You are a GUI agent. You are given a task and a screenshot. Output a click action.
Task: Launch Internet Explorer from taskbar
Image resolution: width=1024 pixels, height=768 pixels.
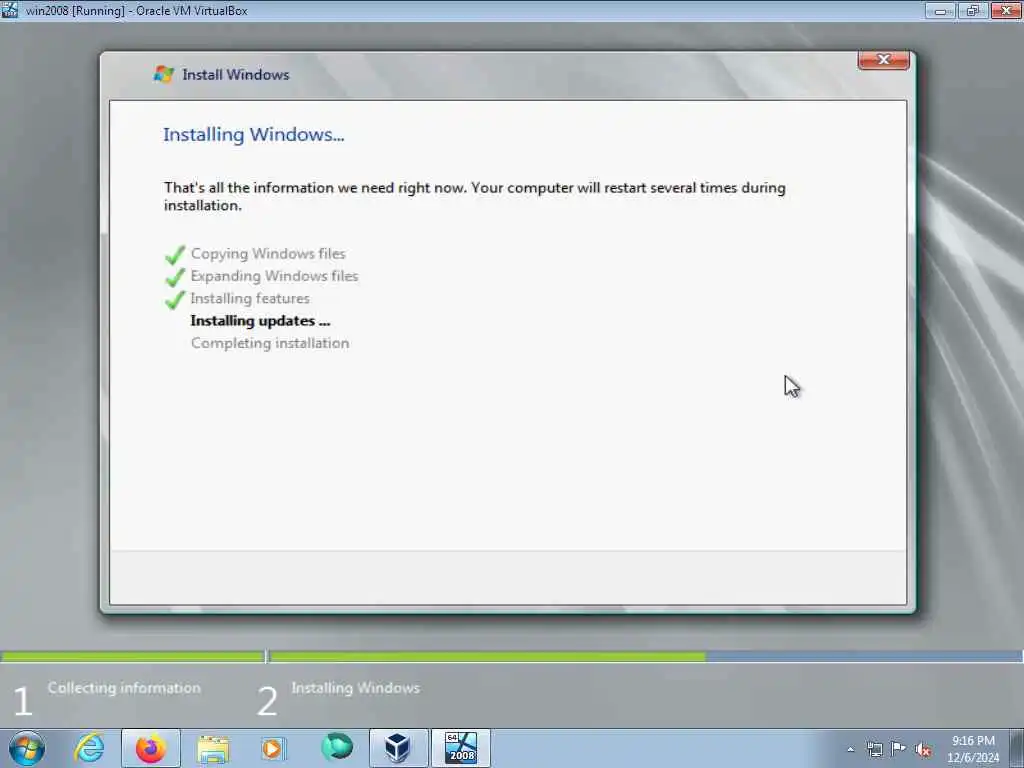coord(89,748)
